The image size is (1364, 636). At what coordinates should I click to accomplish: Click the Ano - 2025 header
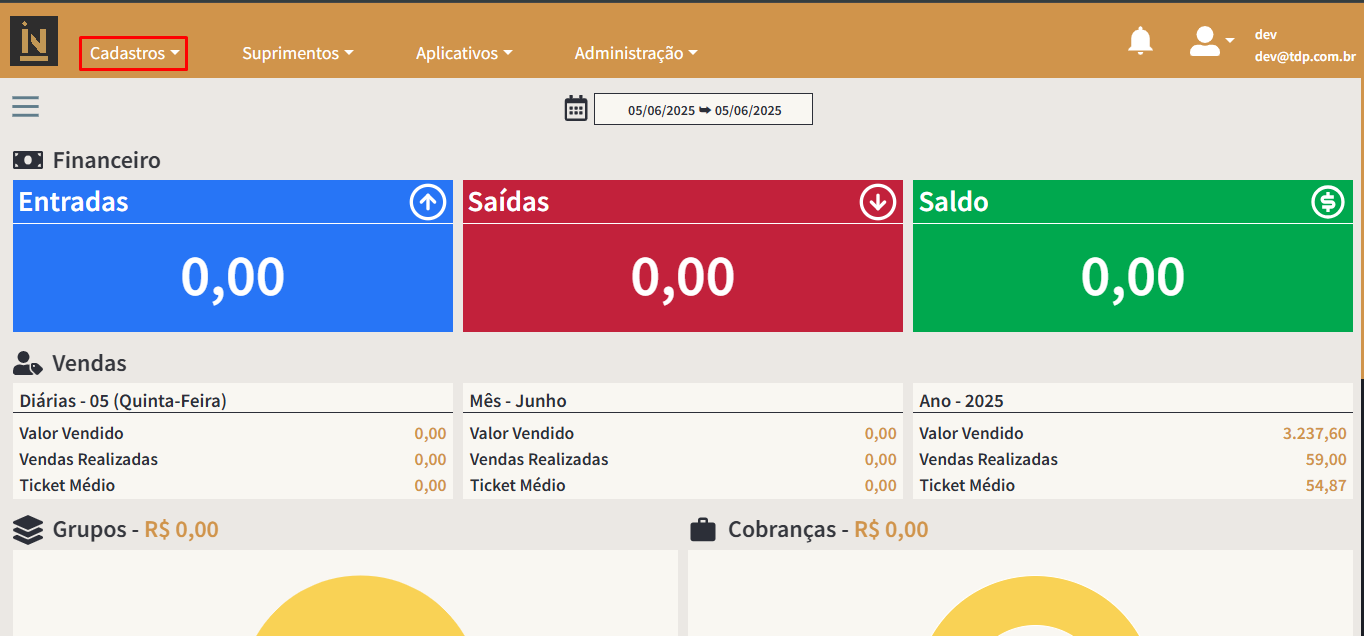(961, 401)
